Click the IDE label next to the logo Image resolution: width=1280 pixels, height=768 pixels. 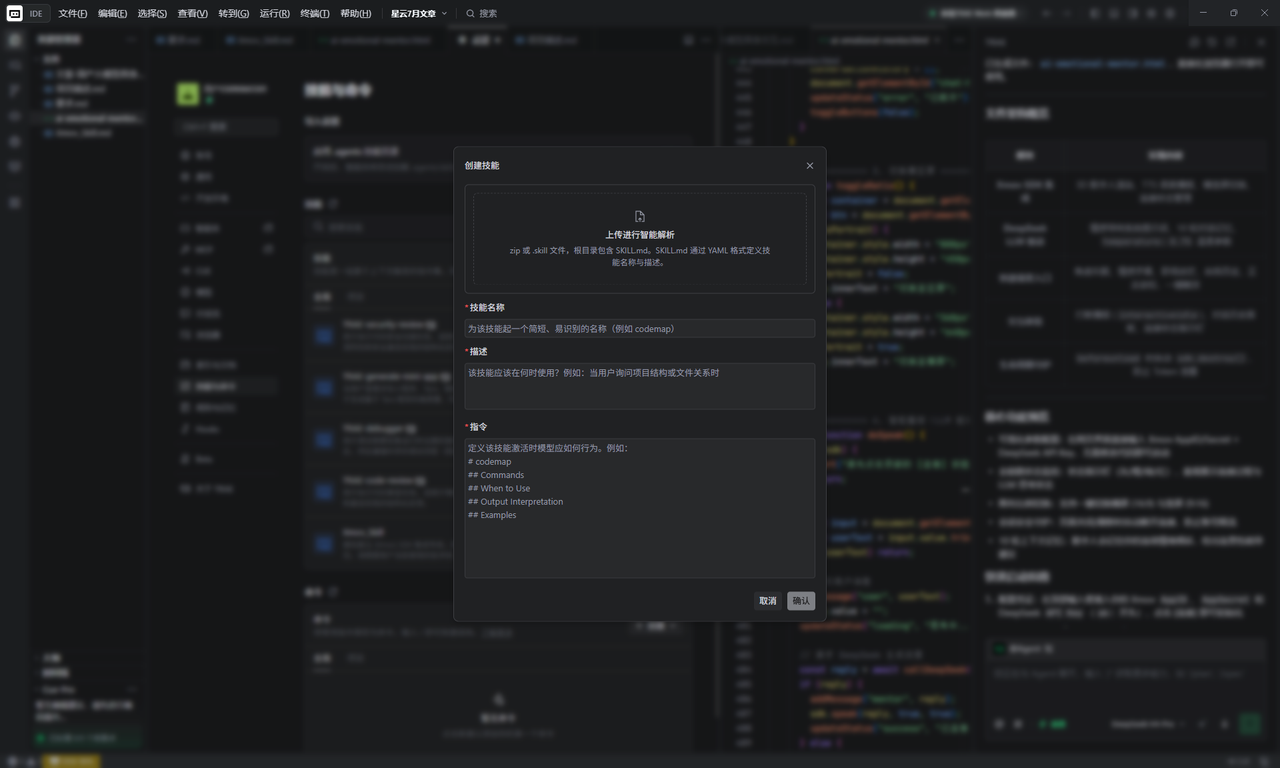pyautogui.click(x=36, y=14)
